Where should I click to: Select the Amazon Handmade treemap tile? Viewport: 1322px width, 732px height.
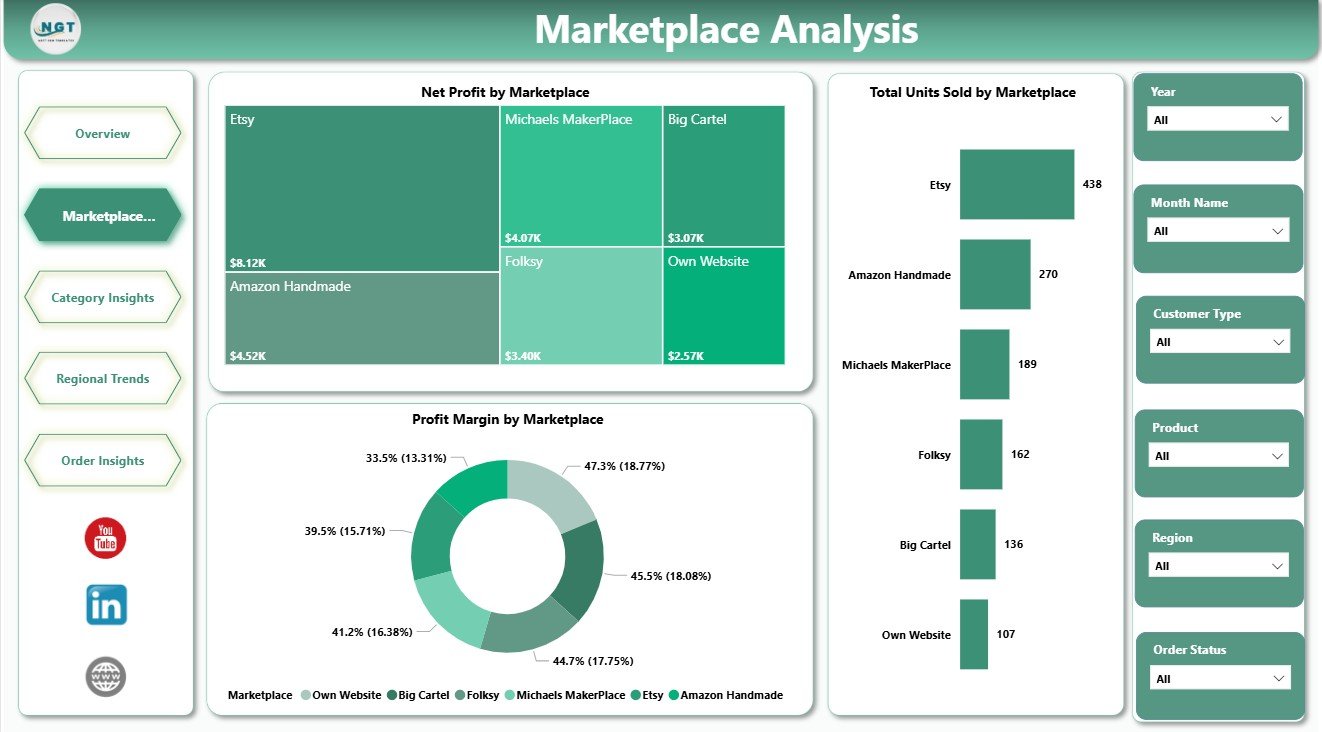(x=362, y=318)
